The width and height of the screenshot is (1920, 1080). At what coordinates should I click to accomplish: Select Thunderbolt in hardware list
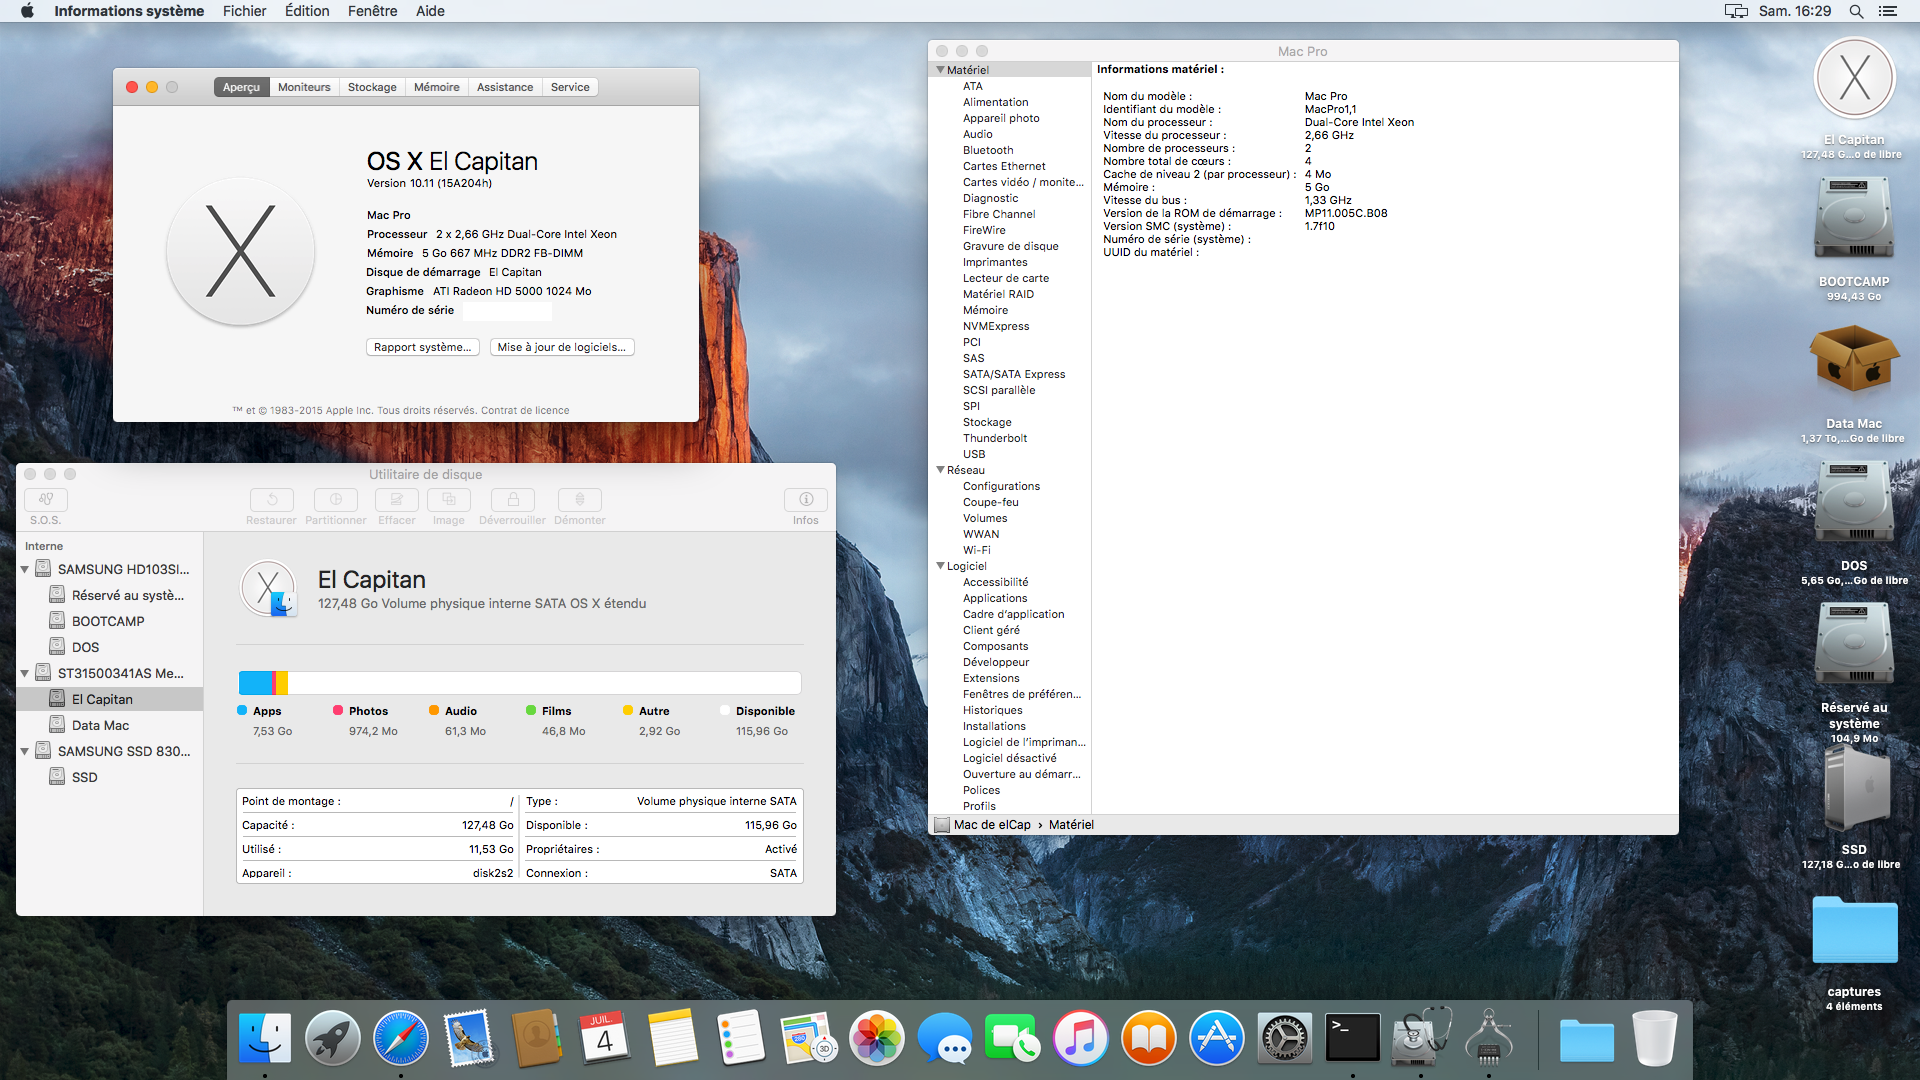(x=995, y=438)
